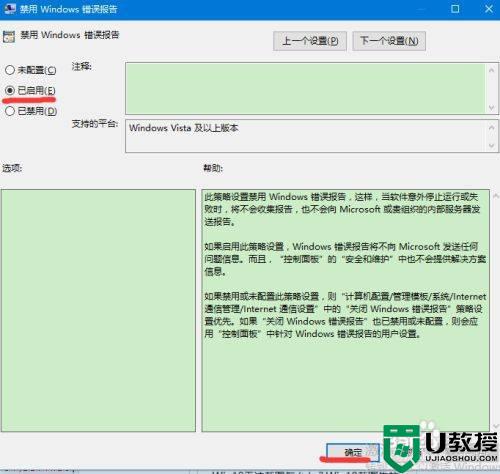
Task: Go to 上一个设置(P)
Action: [x=310, y=41]
